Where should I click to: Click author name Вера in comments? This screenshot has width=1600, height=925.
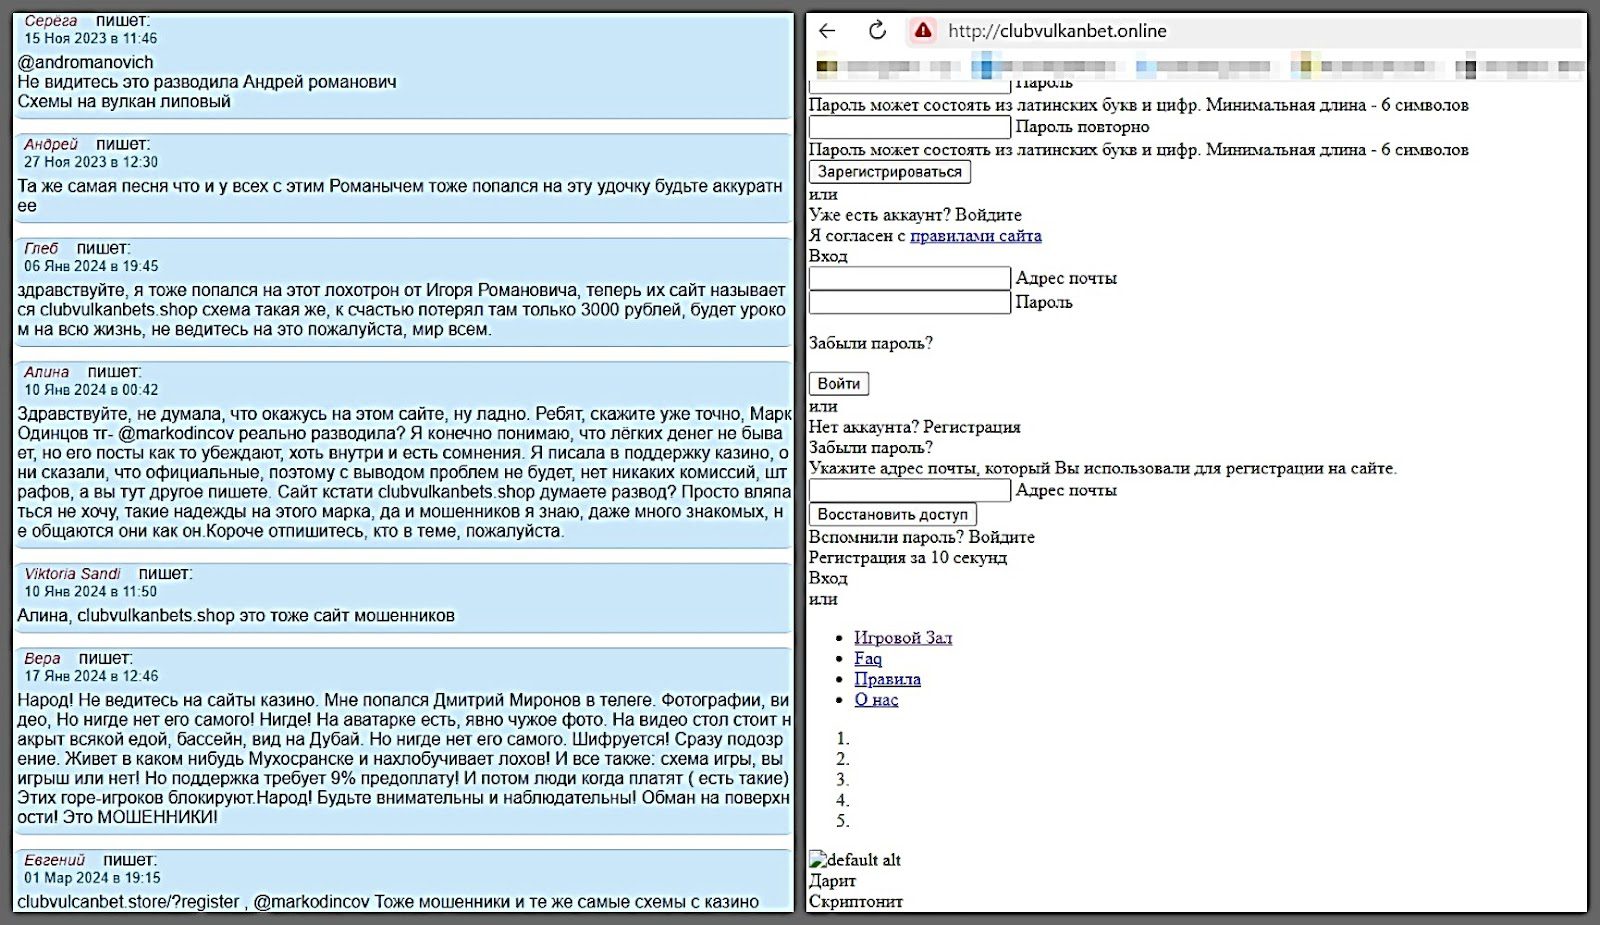42,659
